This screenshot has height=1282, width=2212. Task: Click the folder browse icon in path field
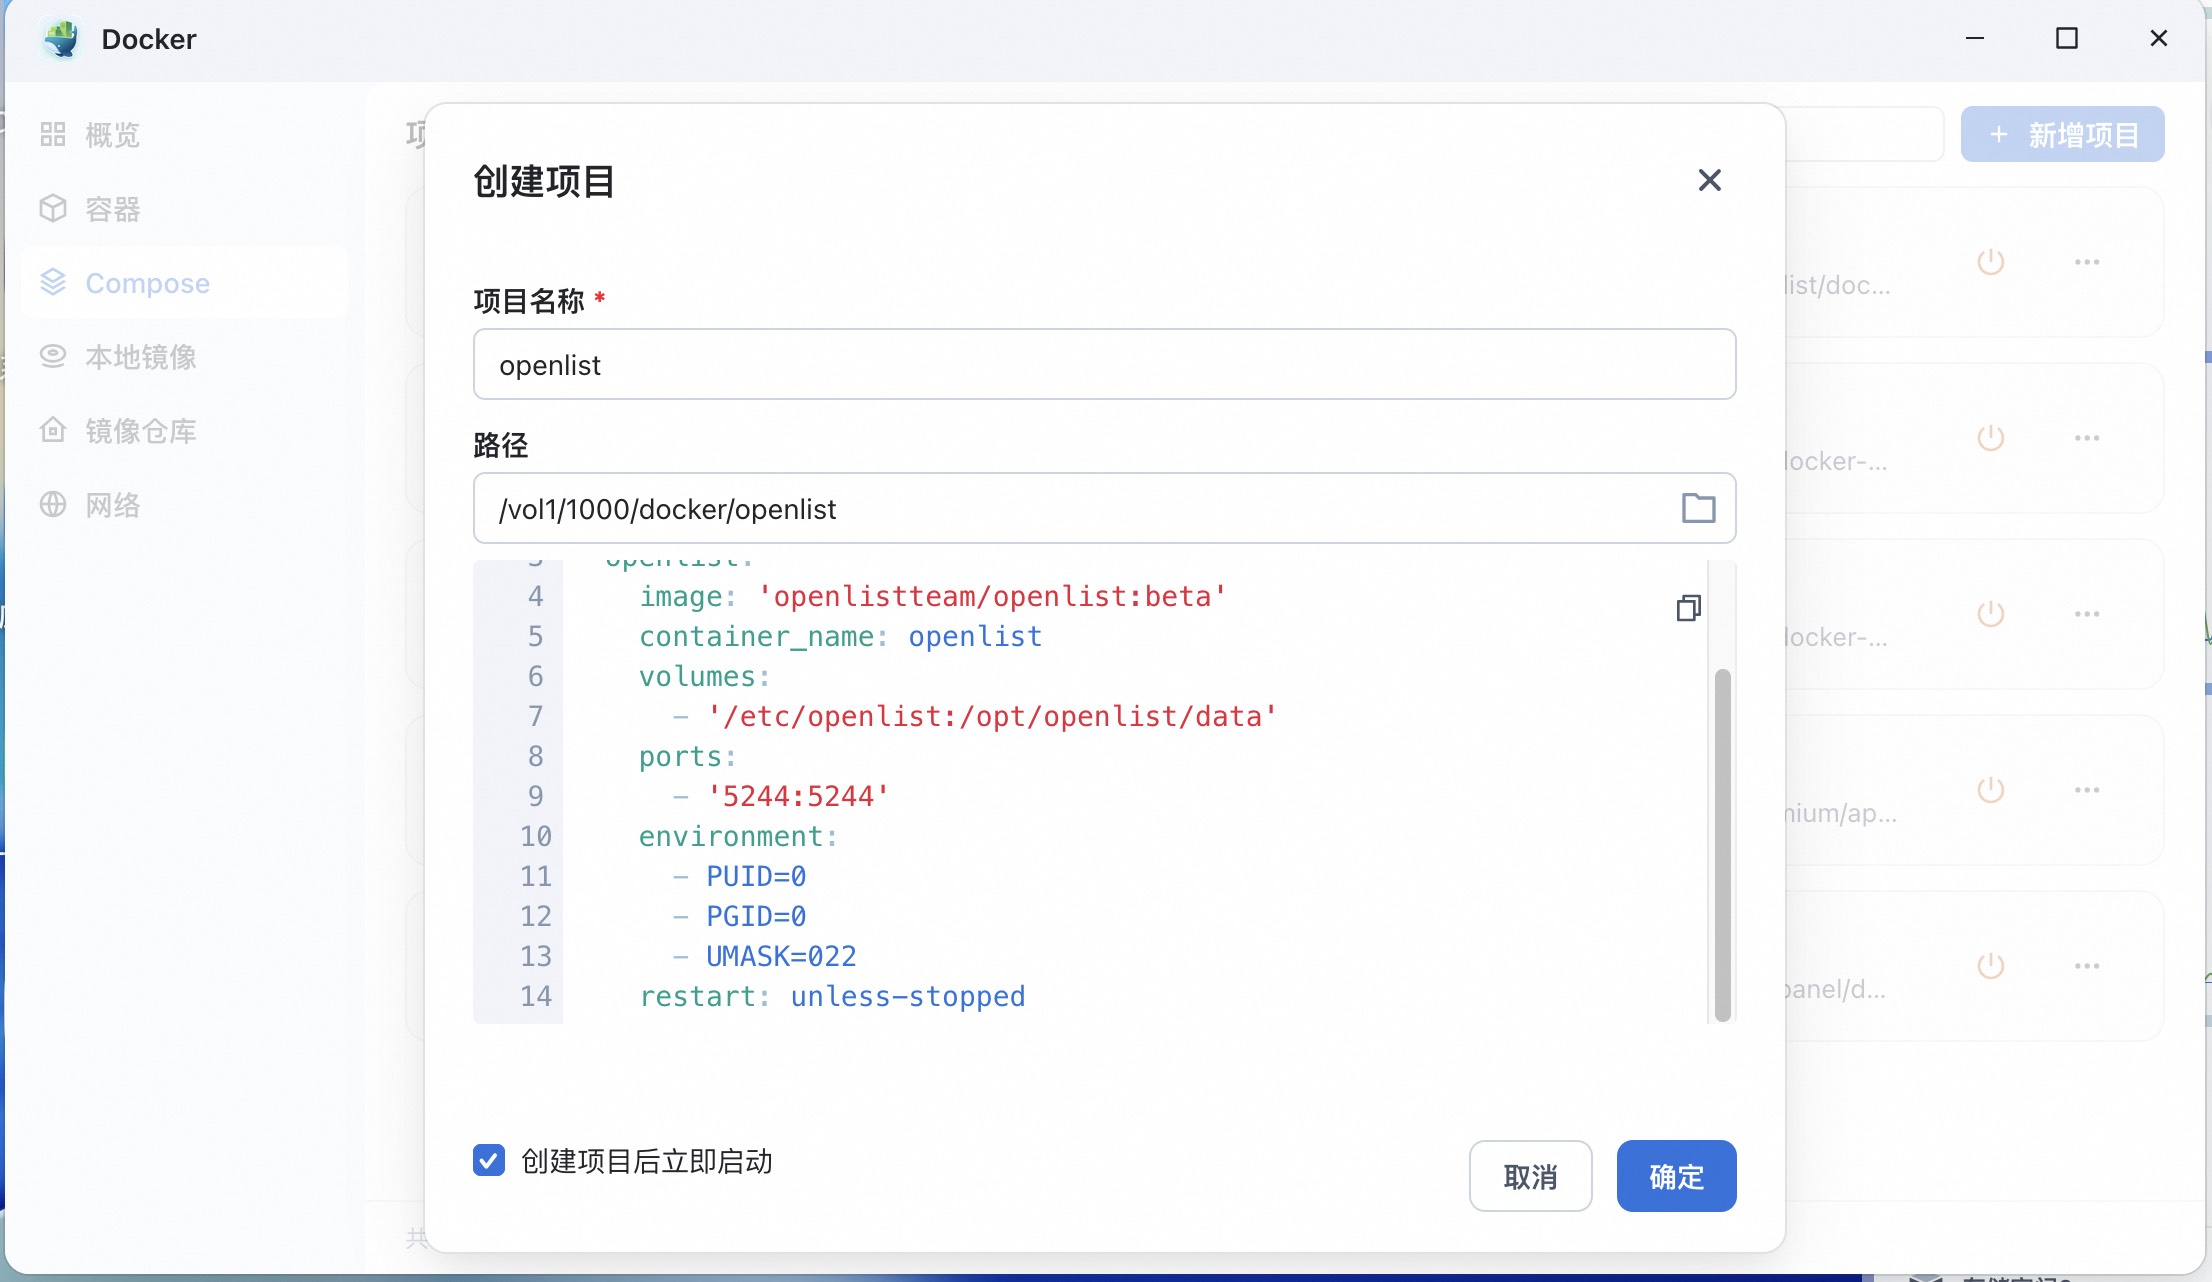tap(1698, 508)
